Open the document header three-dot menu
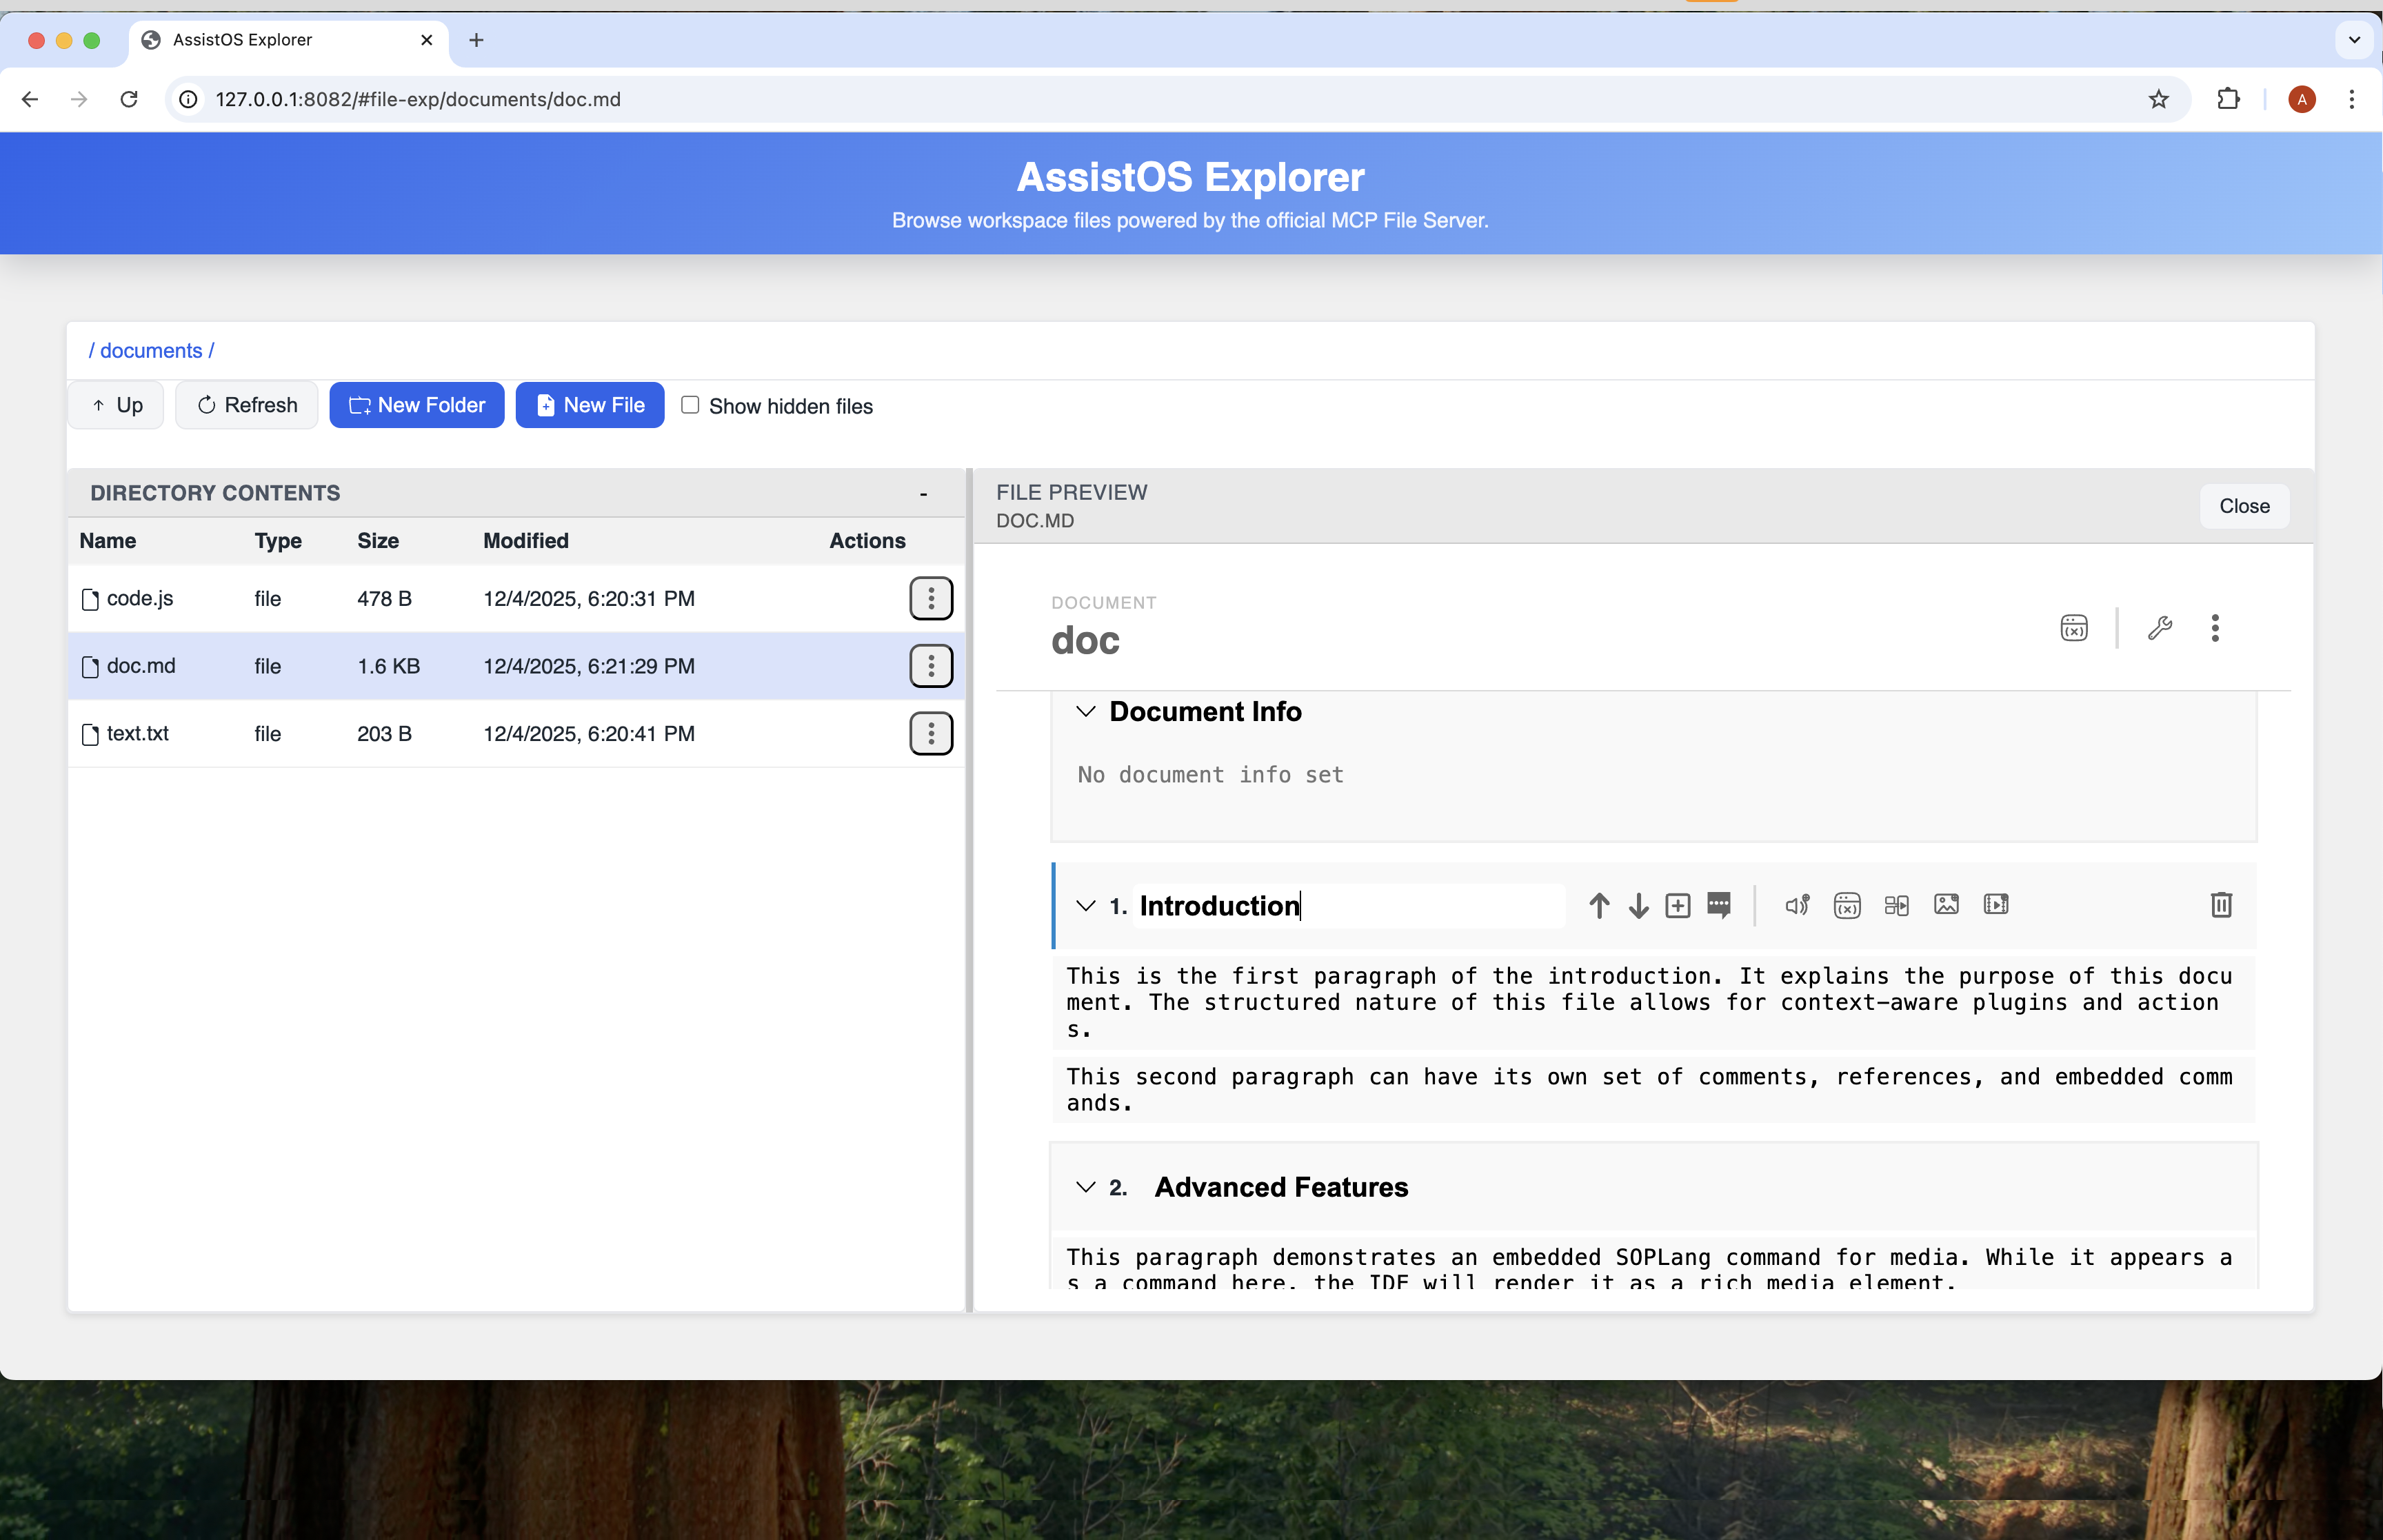The width and height of the screenshot is (2383, 1540). (x=2215, y=628)
